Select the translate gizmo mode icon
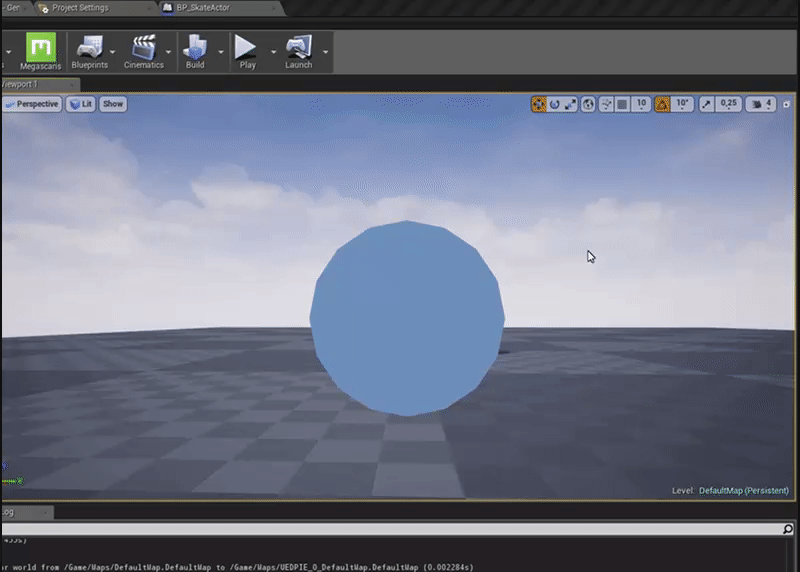Screen dimensions: 800x572 [539, 104]
